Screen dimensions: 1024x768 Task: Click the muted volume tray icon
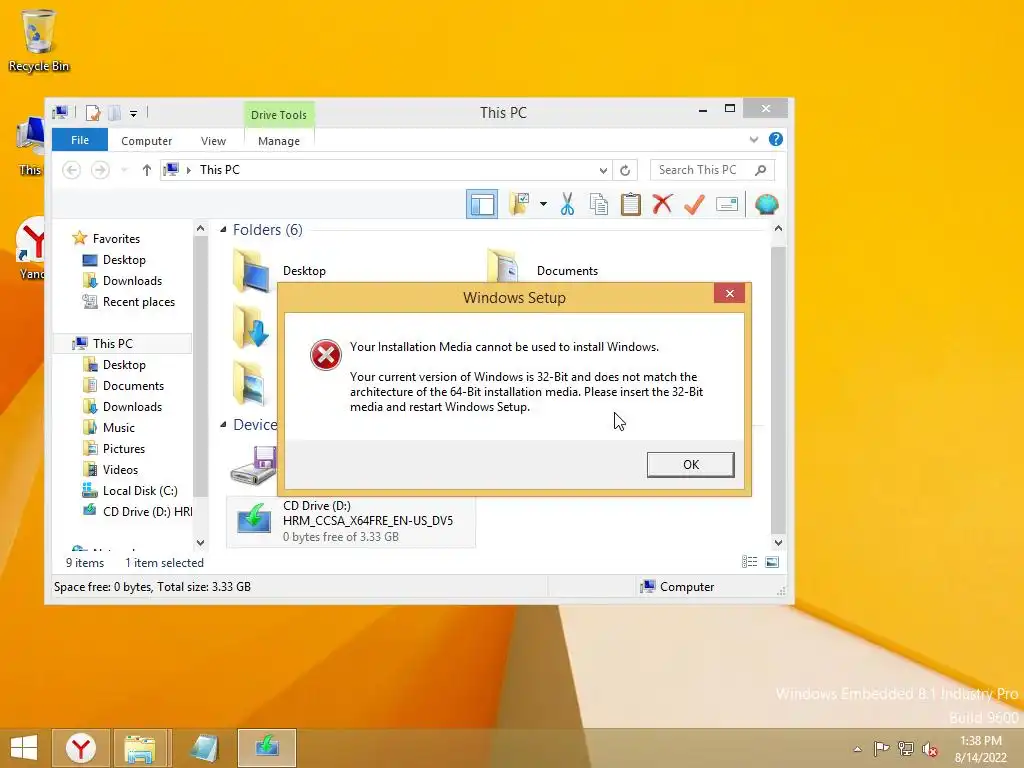point(930,749)
